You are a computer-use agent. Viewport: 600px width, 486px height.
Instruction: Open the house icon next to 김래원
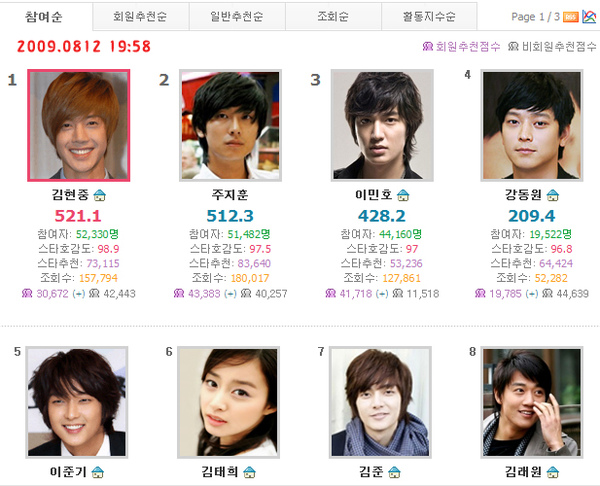pyautogui.click(x=553, y=472)
